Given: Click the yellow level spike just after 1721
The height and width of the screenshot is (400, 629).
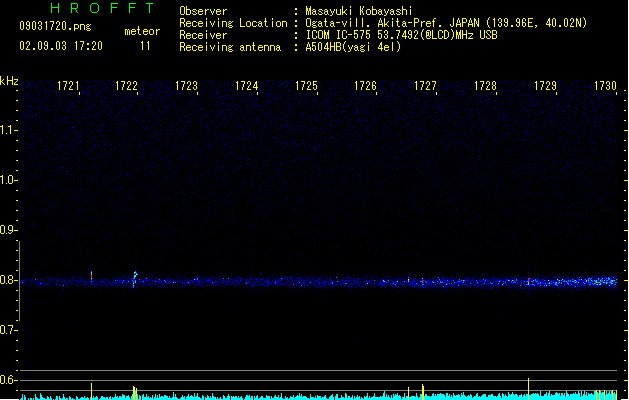Looking at the screenshot, I should pyautogui.click(x=91, y=391).
